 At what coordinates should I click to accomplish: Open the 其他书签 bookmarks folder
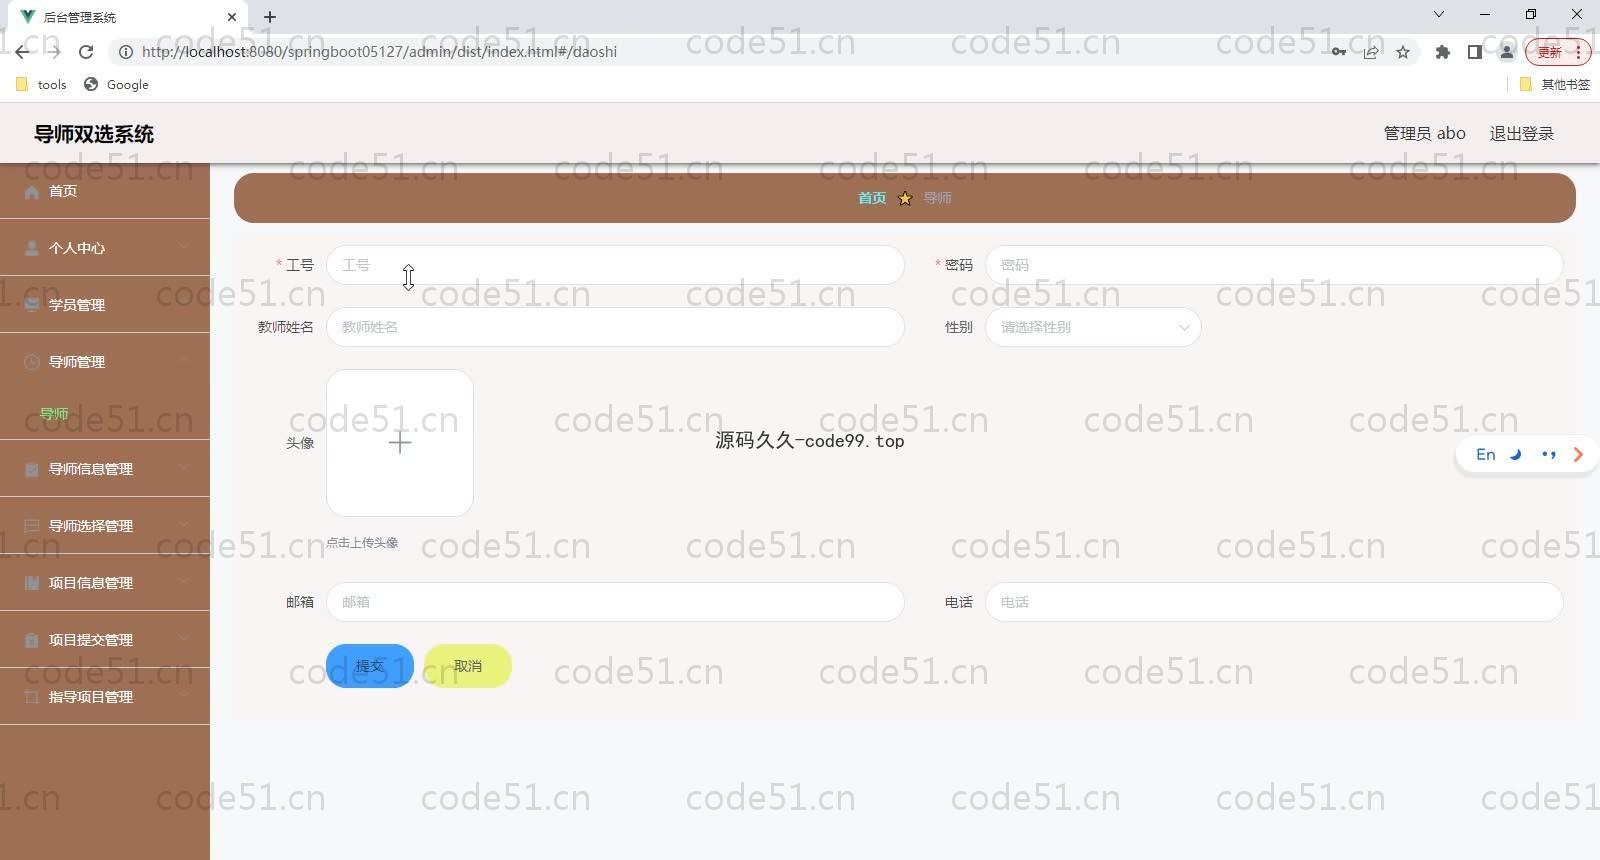point(1554,85)
